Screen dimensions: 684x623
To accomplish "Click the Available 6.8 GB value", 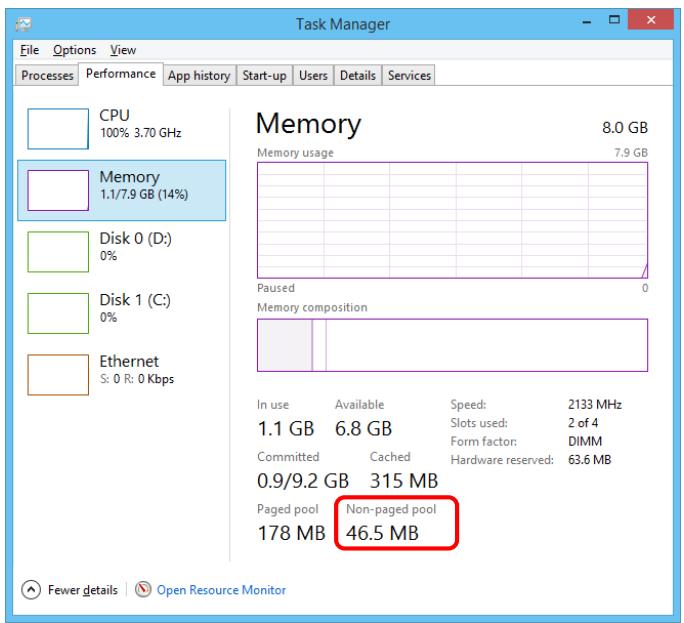I will [363, 428].
